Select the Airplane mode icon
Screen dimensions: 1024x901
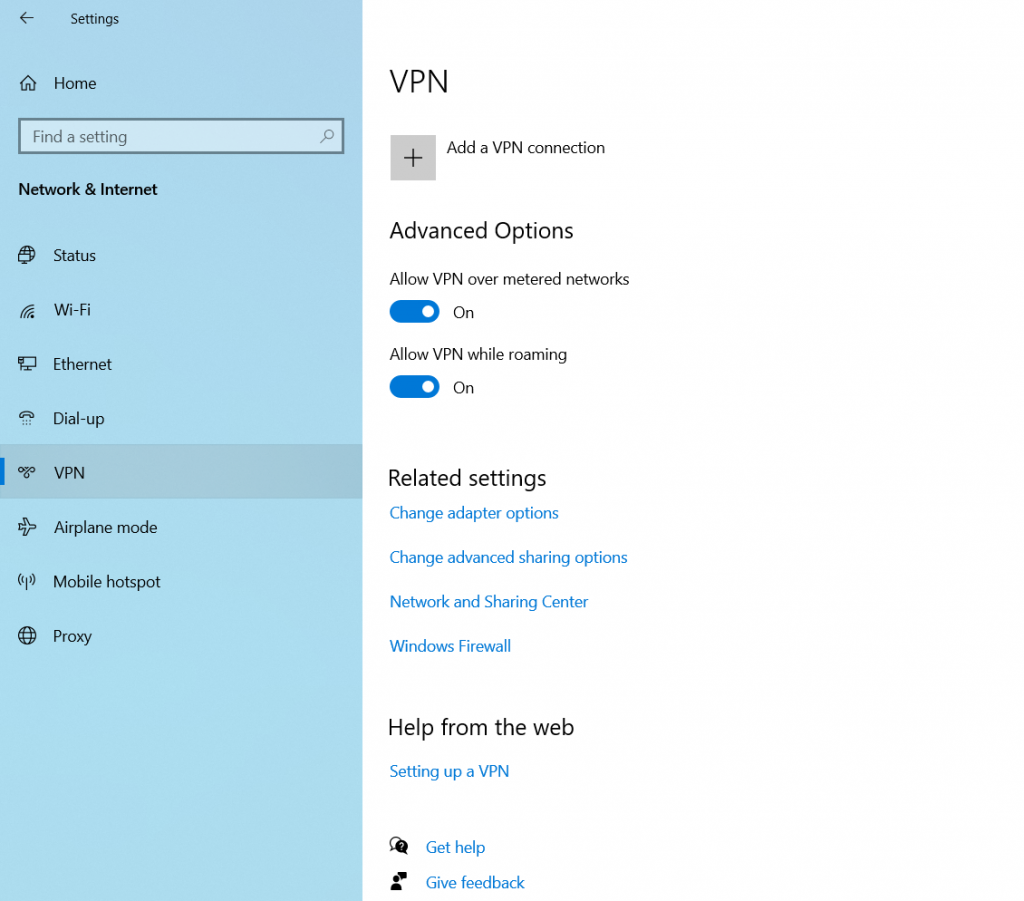tap(27, 527)
